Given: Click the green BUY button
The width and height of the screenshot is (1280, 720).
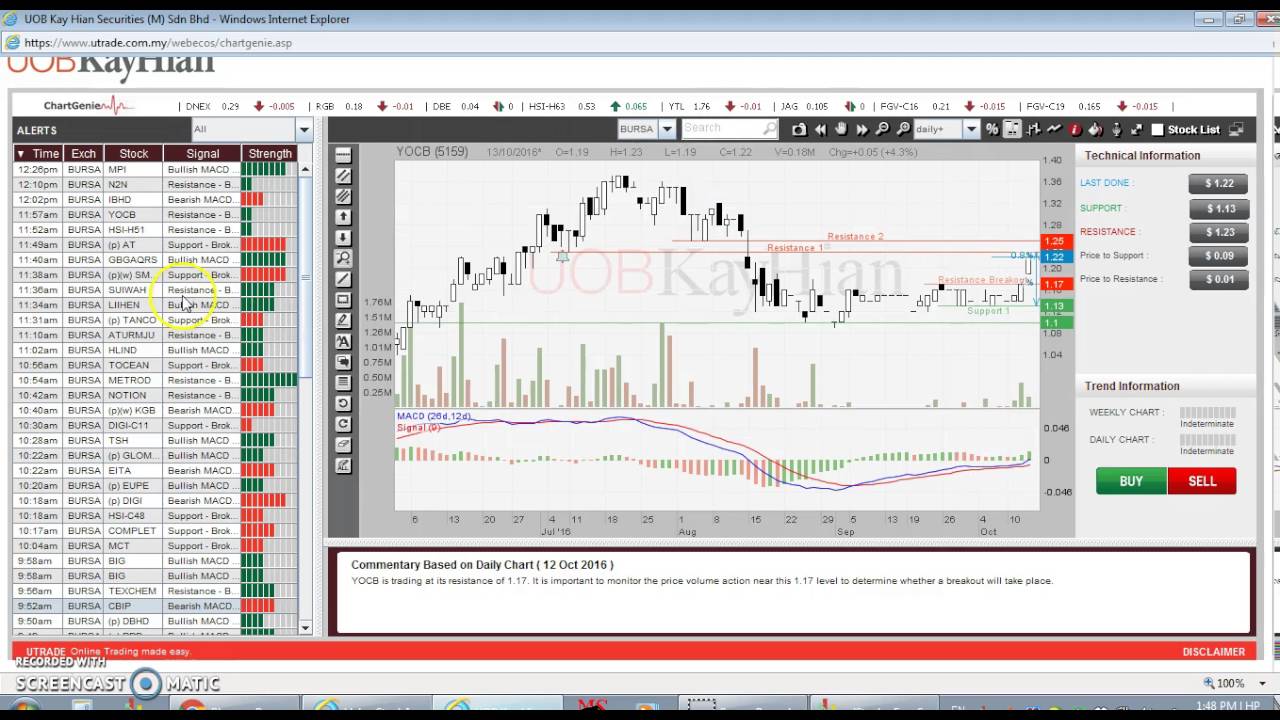Looking at the screenshot, I should (1131, 481).
